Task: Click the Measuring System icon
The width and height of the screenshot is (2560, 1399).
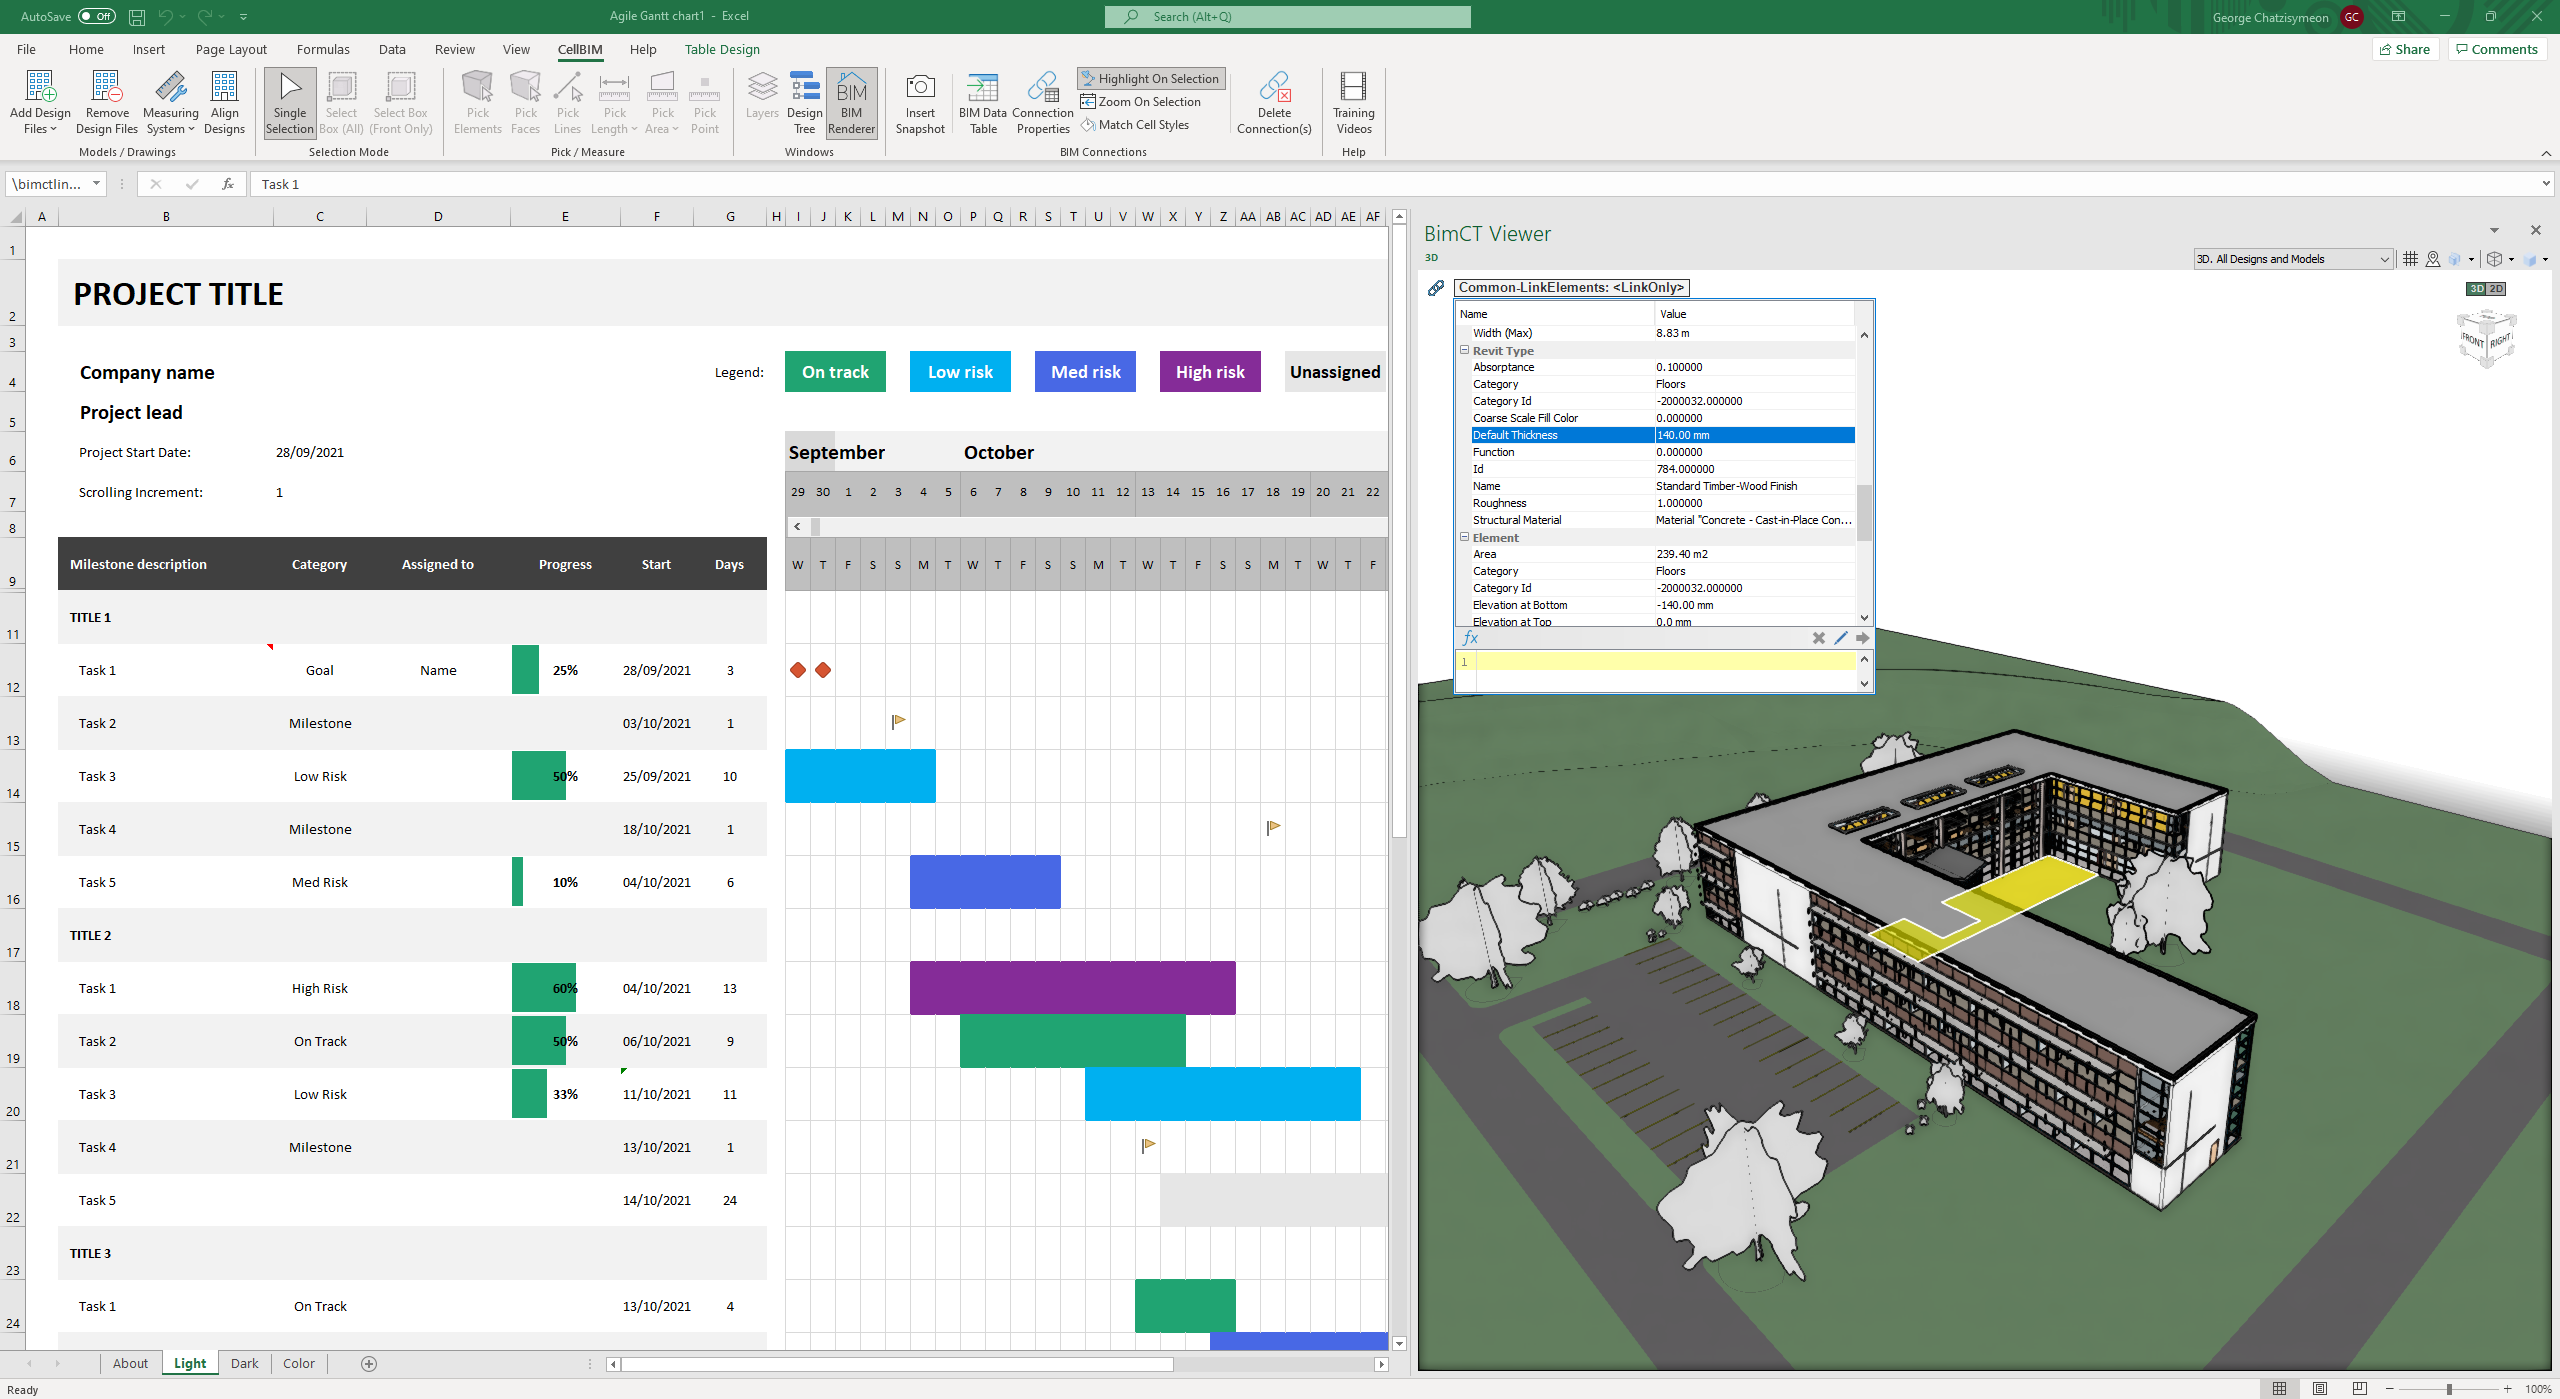Action: [x=170, y=88]
